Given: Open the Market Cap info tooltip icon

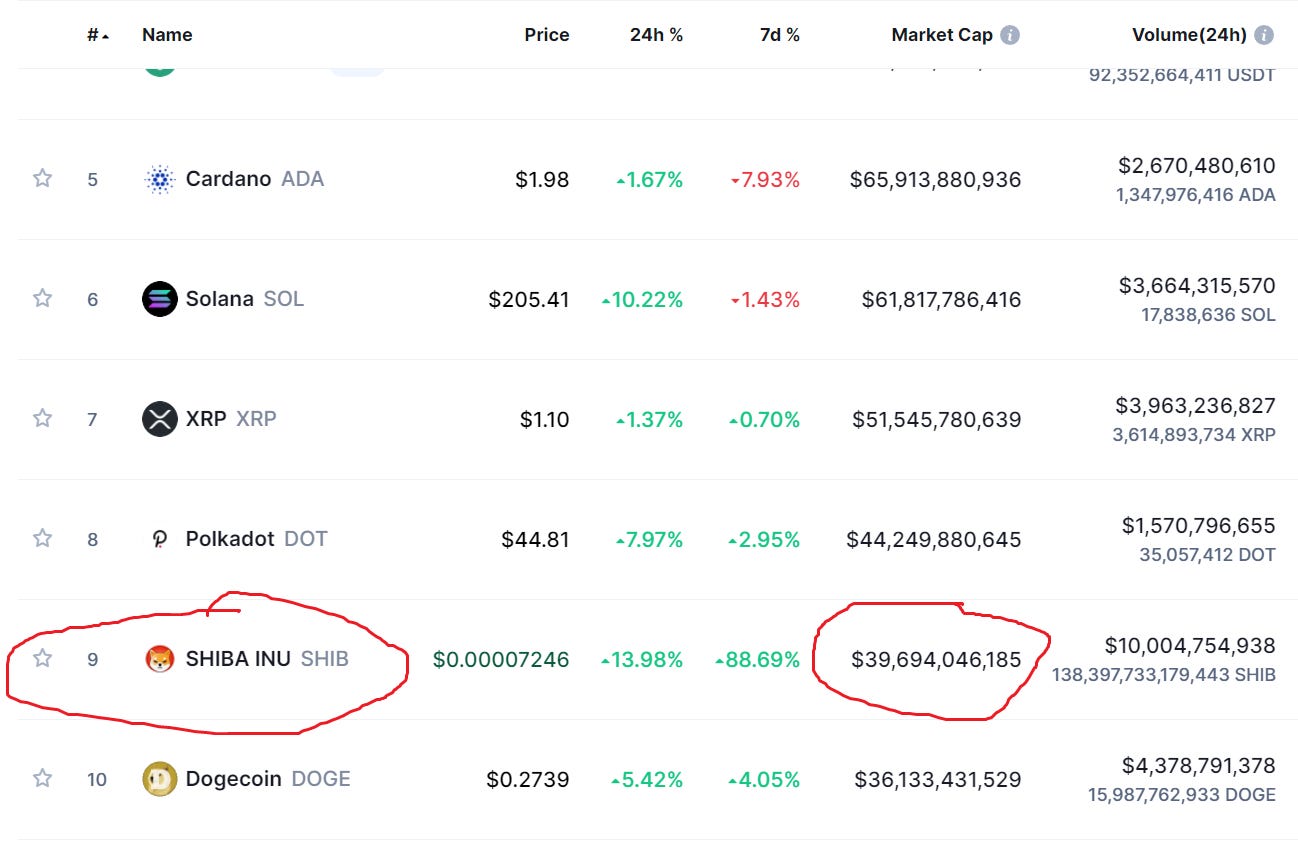Looking at the screenshot, I should pyautogui.click(x=1011, y=34).
